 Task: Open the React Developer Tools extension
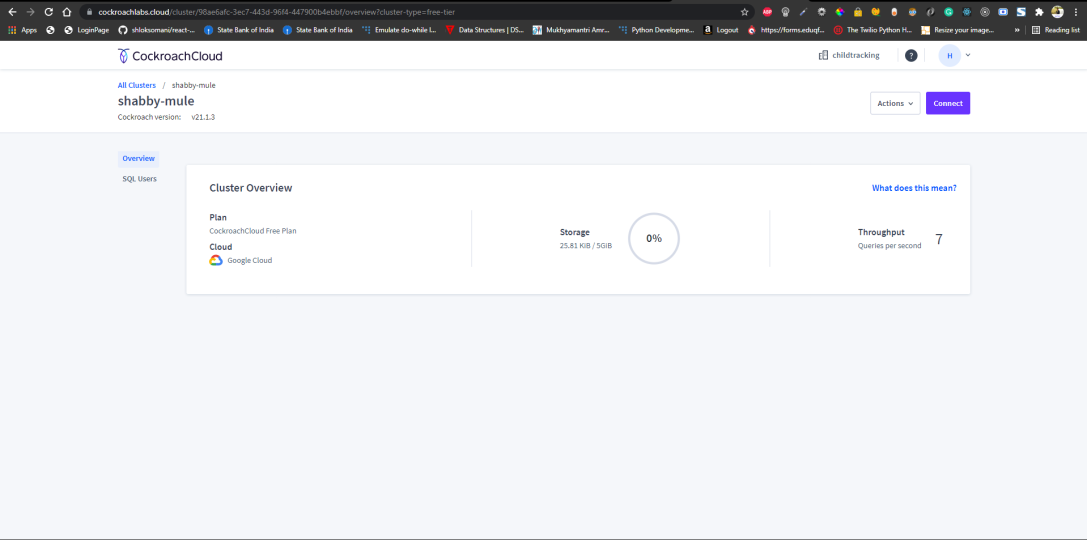tap(966, 12)
